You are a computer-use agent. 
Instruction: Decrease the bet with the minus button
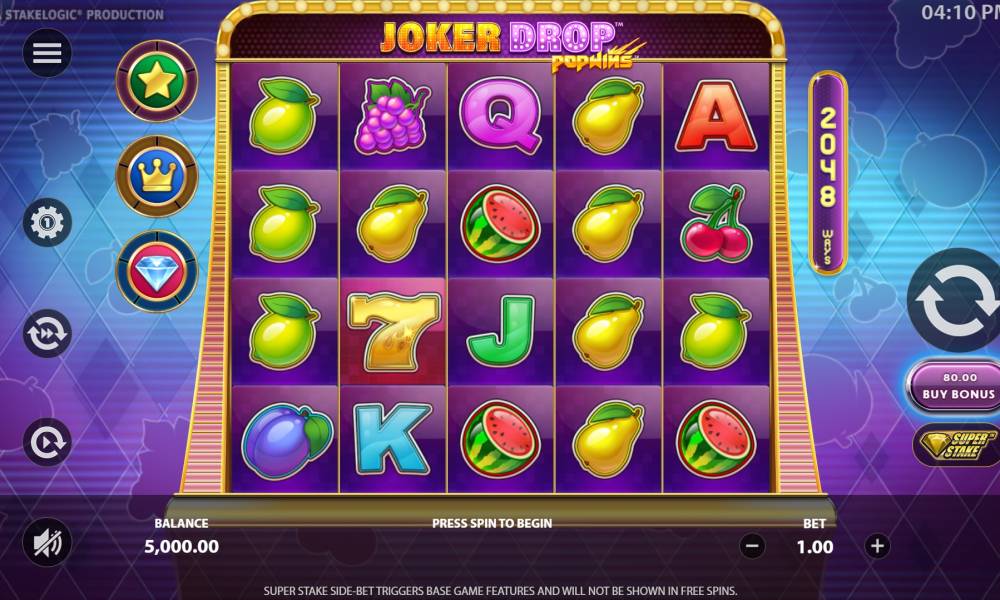[752, 546]
